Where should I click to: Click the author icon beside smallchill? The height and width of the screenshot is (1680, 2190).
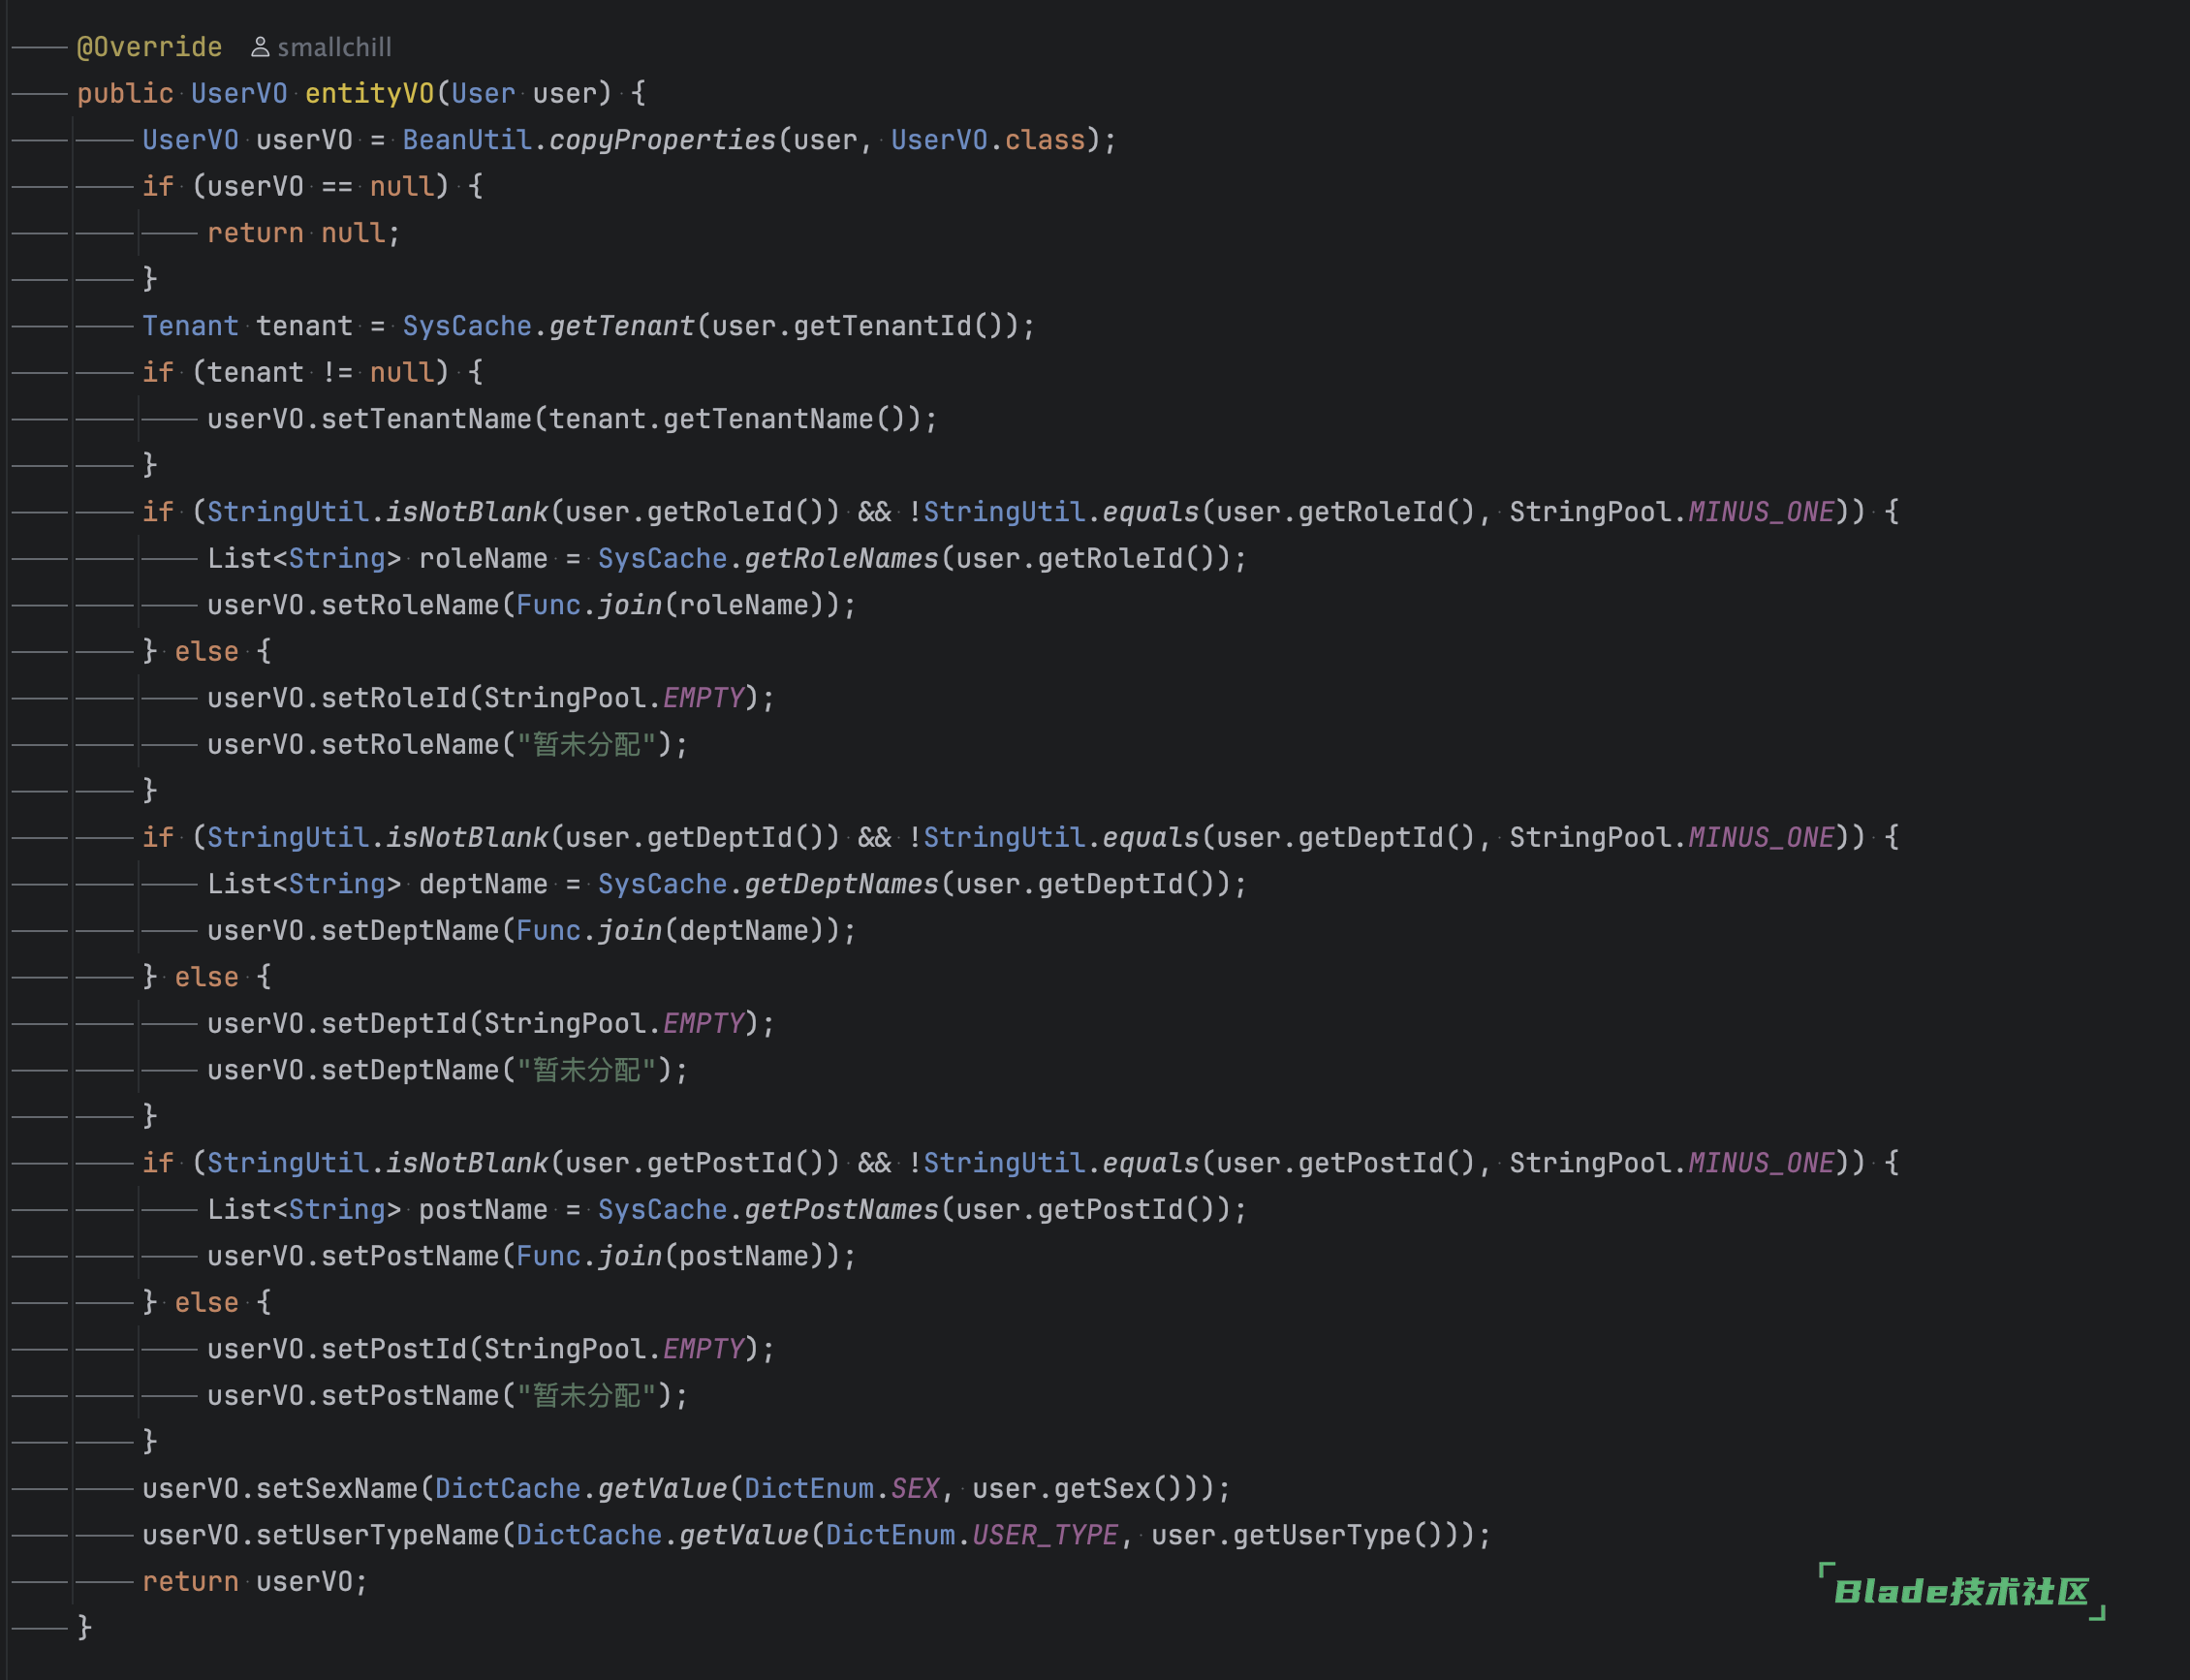point(260,47)
